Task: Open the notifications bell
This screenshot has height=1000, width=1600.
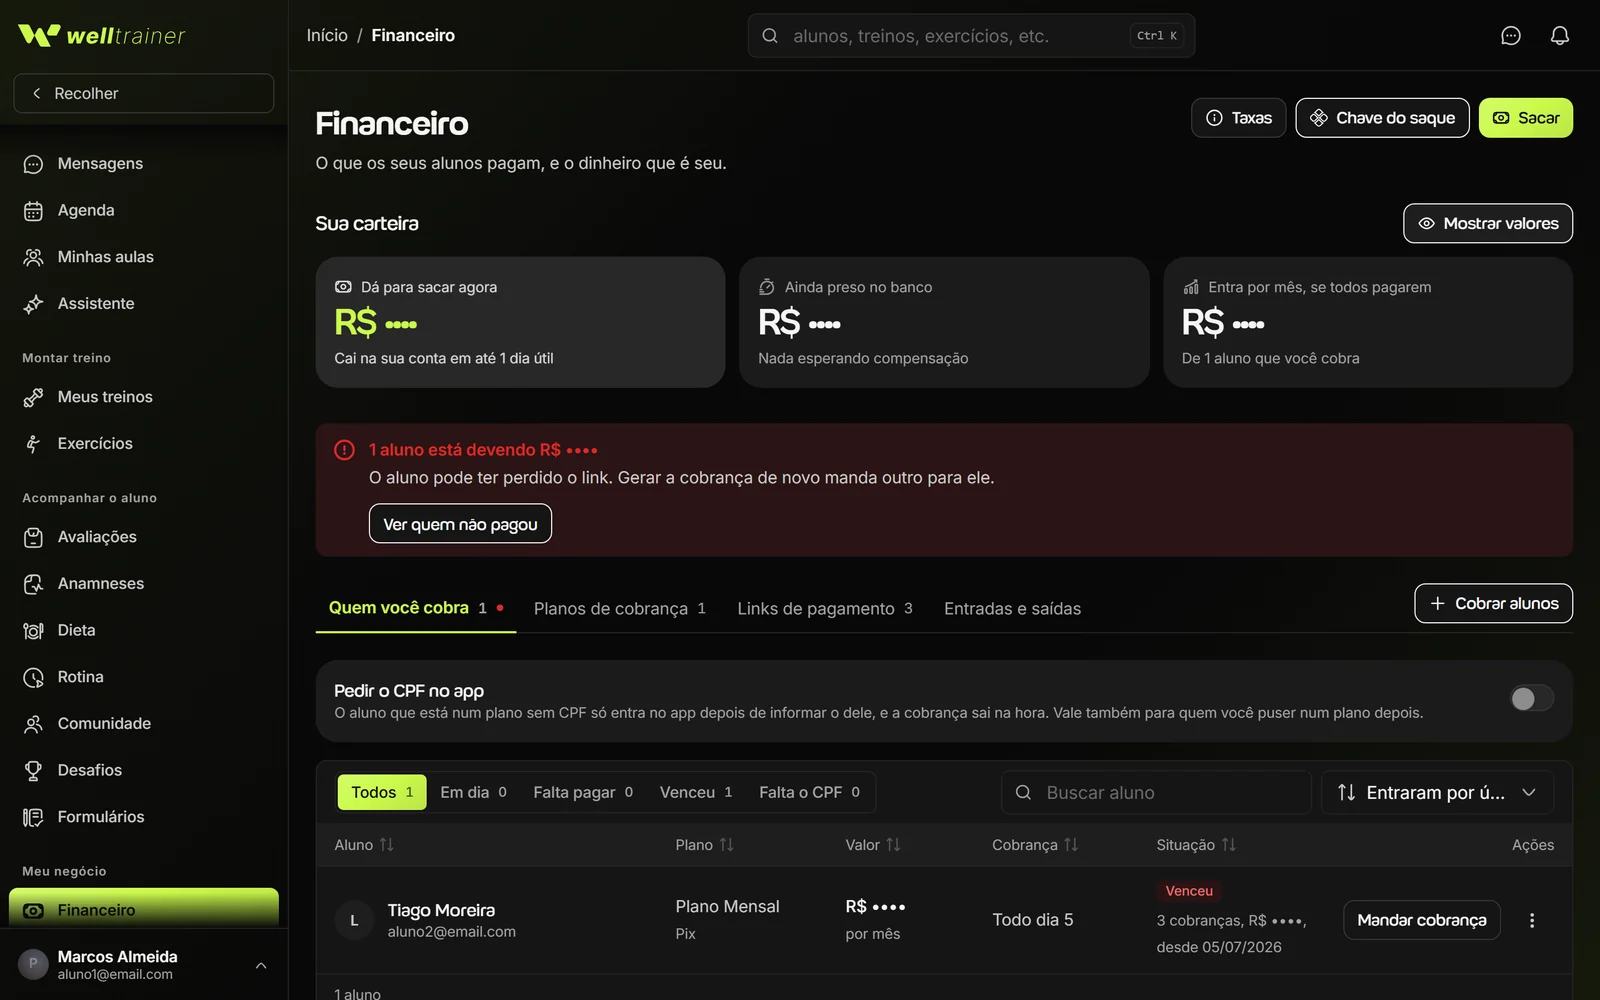Action: pyautogui.click(x=1560, y=36)
